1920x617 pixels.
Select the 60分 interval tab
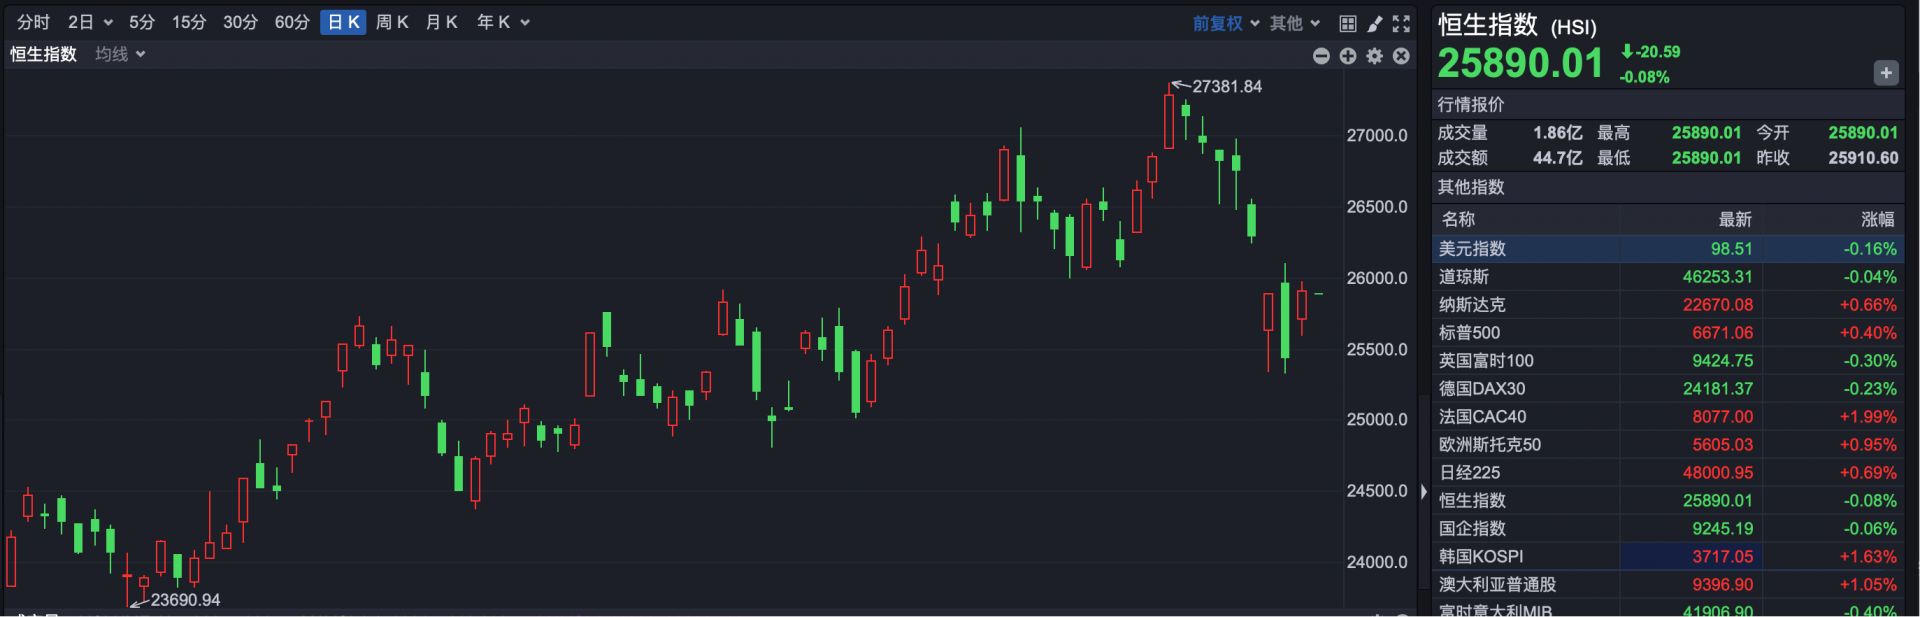coord(292,22)
